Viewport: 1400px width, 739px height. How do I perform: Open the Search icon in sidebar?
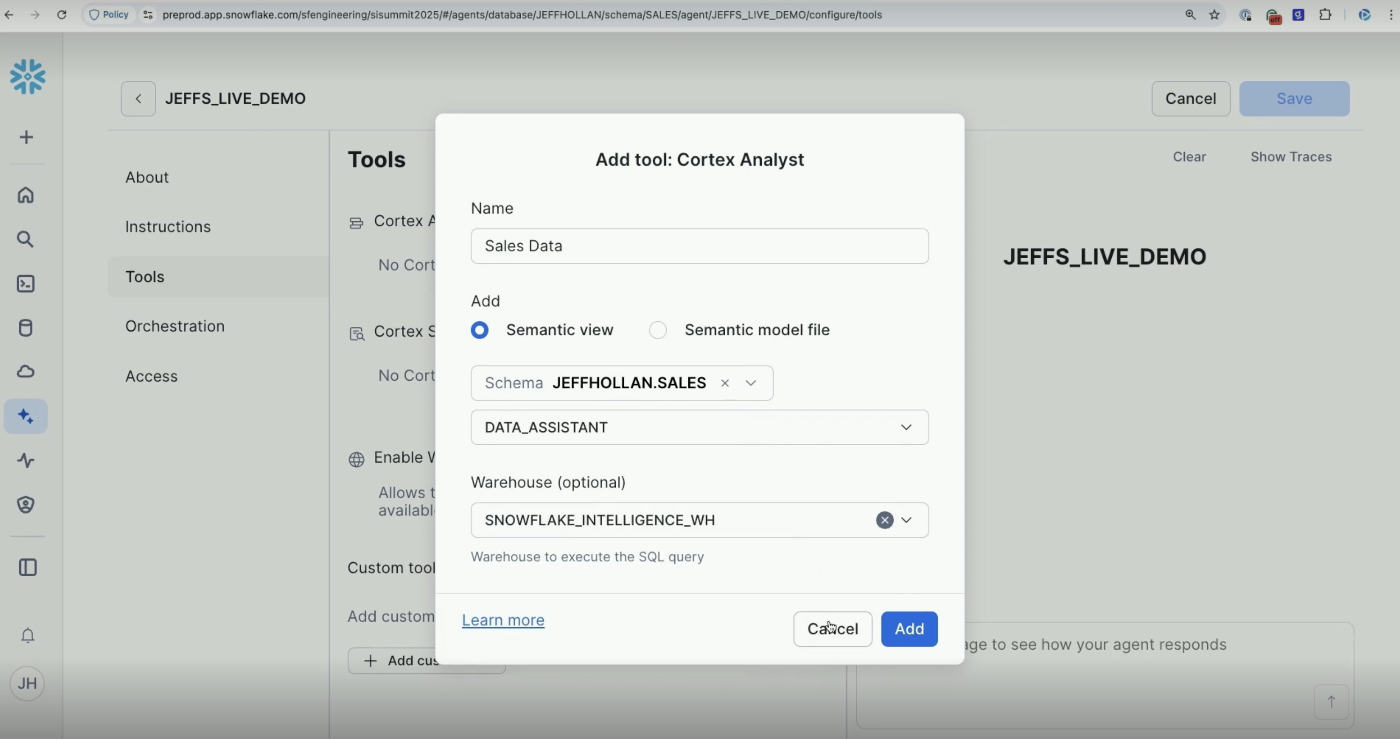(x=26, y=239)
